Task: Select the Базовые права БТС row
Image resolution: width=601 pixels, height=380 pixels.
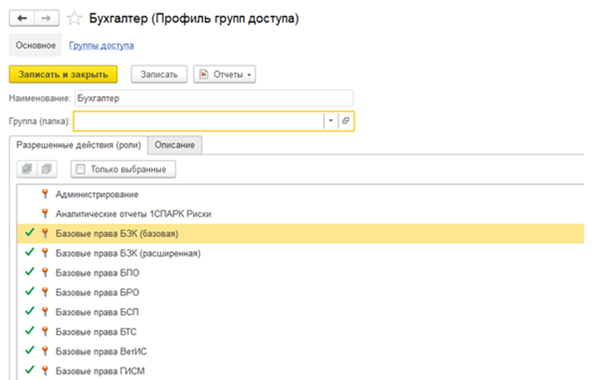Action: pyautogui.click(x=300, y=332)
